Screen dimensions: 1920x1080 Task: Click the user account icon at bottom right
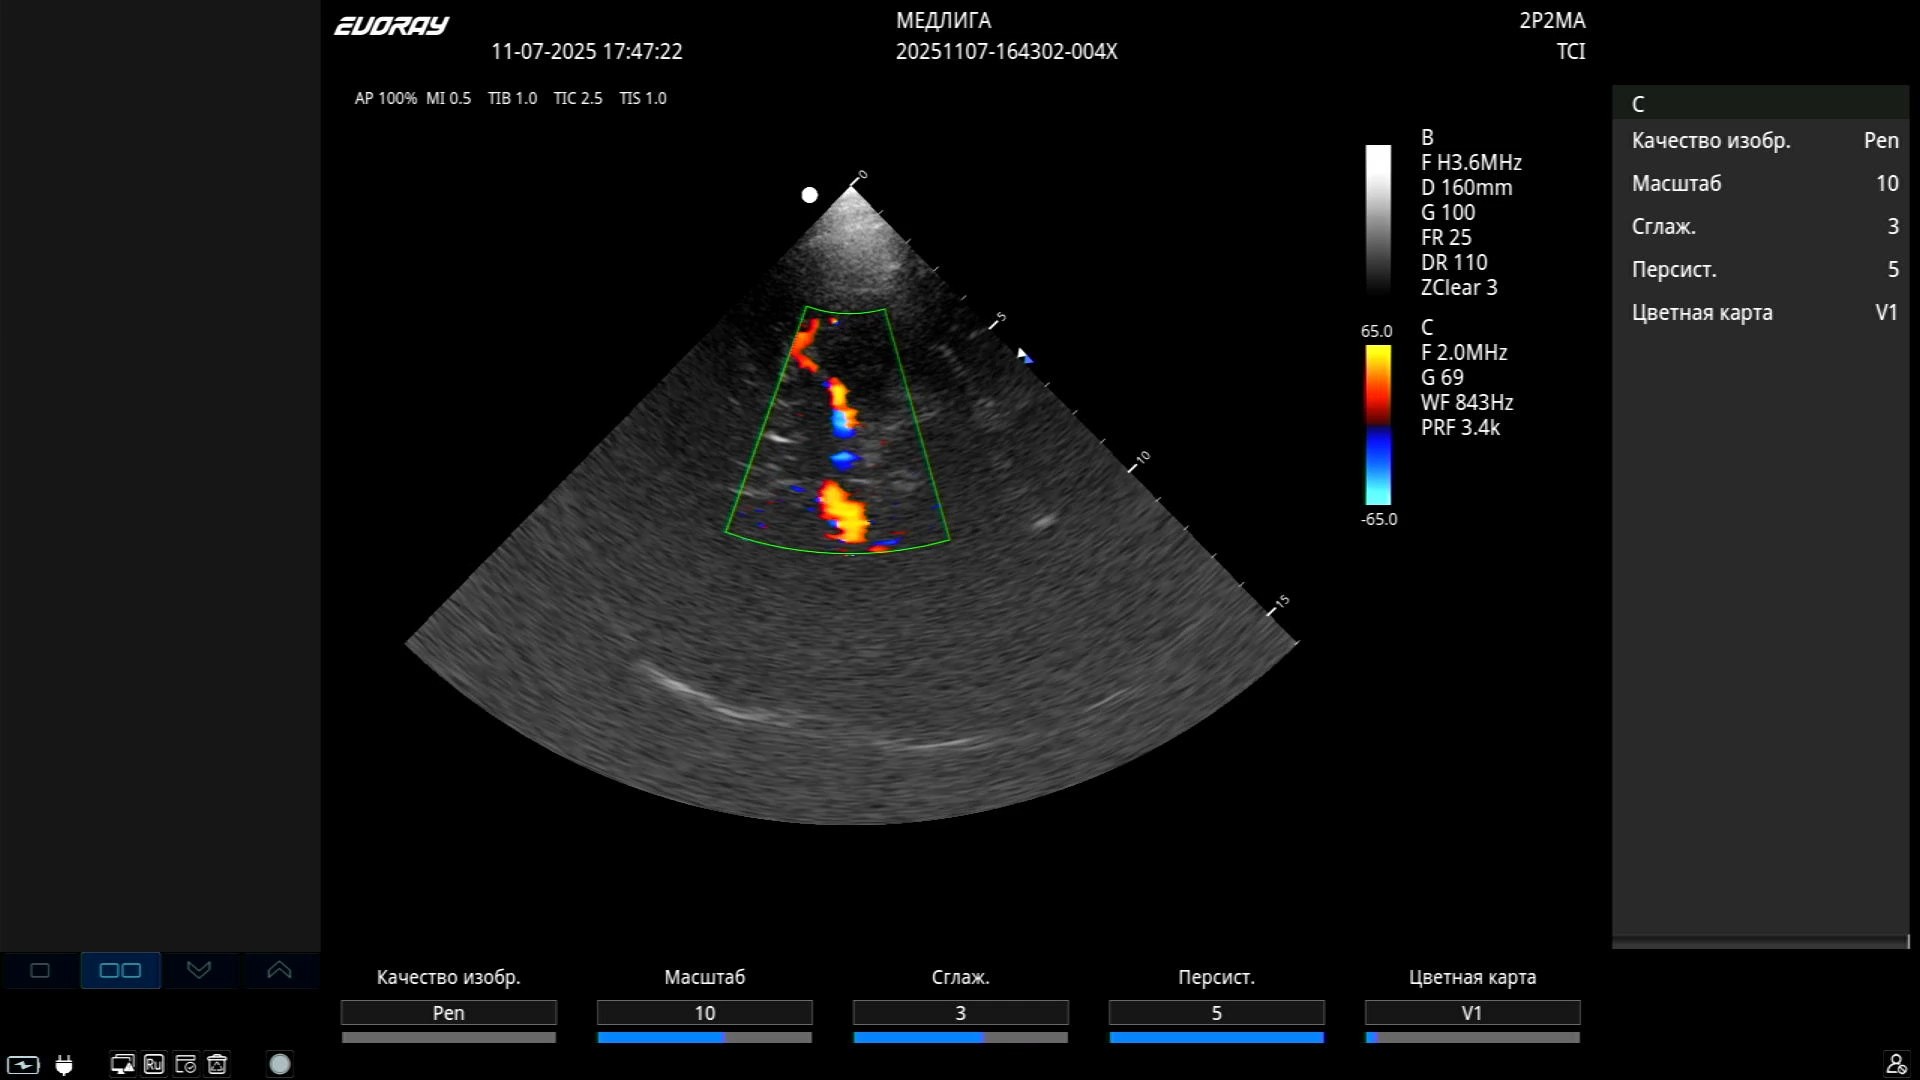coord(1895,1064)
